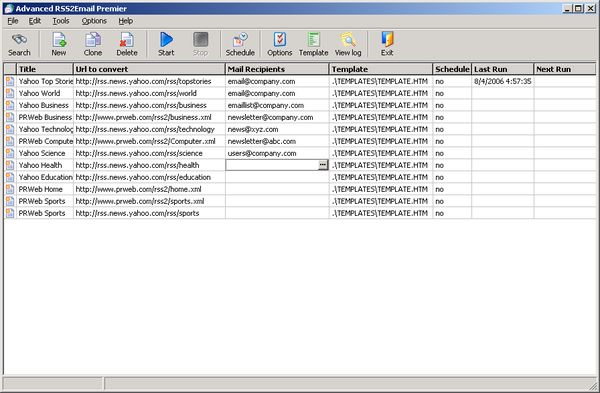Click the empty Mail Recipients cell for PRWeb Home
Image resolution: width=600 pixels, height=393 pixels.
[x=277, y=189]
